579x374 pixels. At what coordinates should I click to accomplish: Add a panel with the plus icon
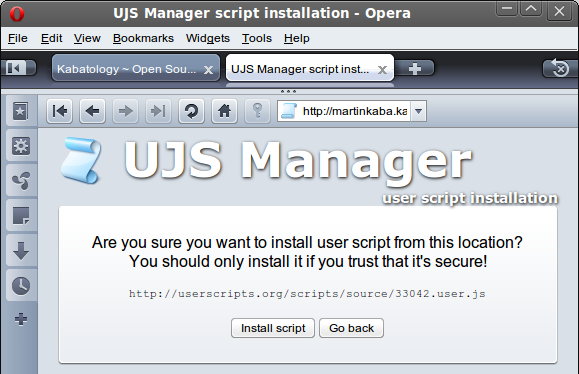(x=21, y=319)
